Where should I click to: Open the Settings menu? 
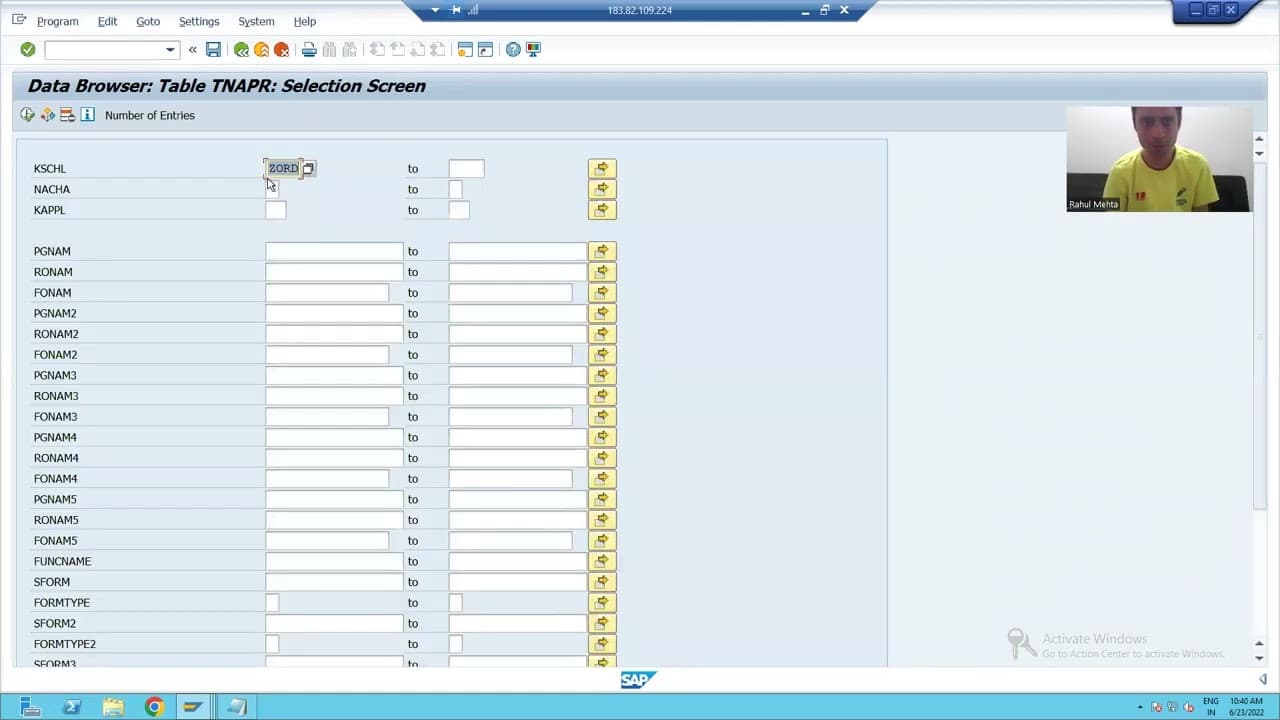(199, 21)
